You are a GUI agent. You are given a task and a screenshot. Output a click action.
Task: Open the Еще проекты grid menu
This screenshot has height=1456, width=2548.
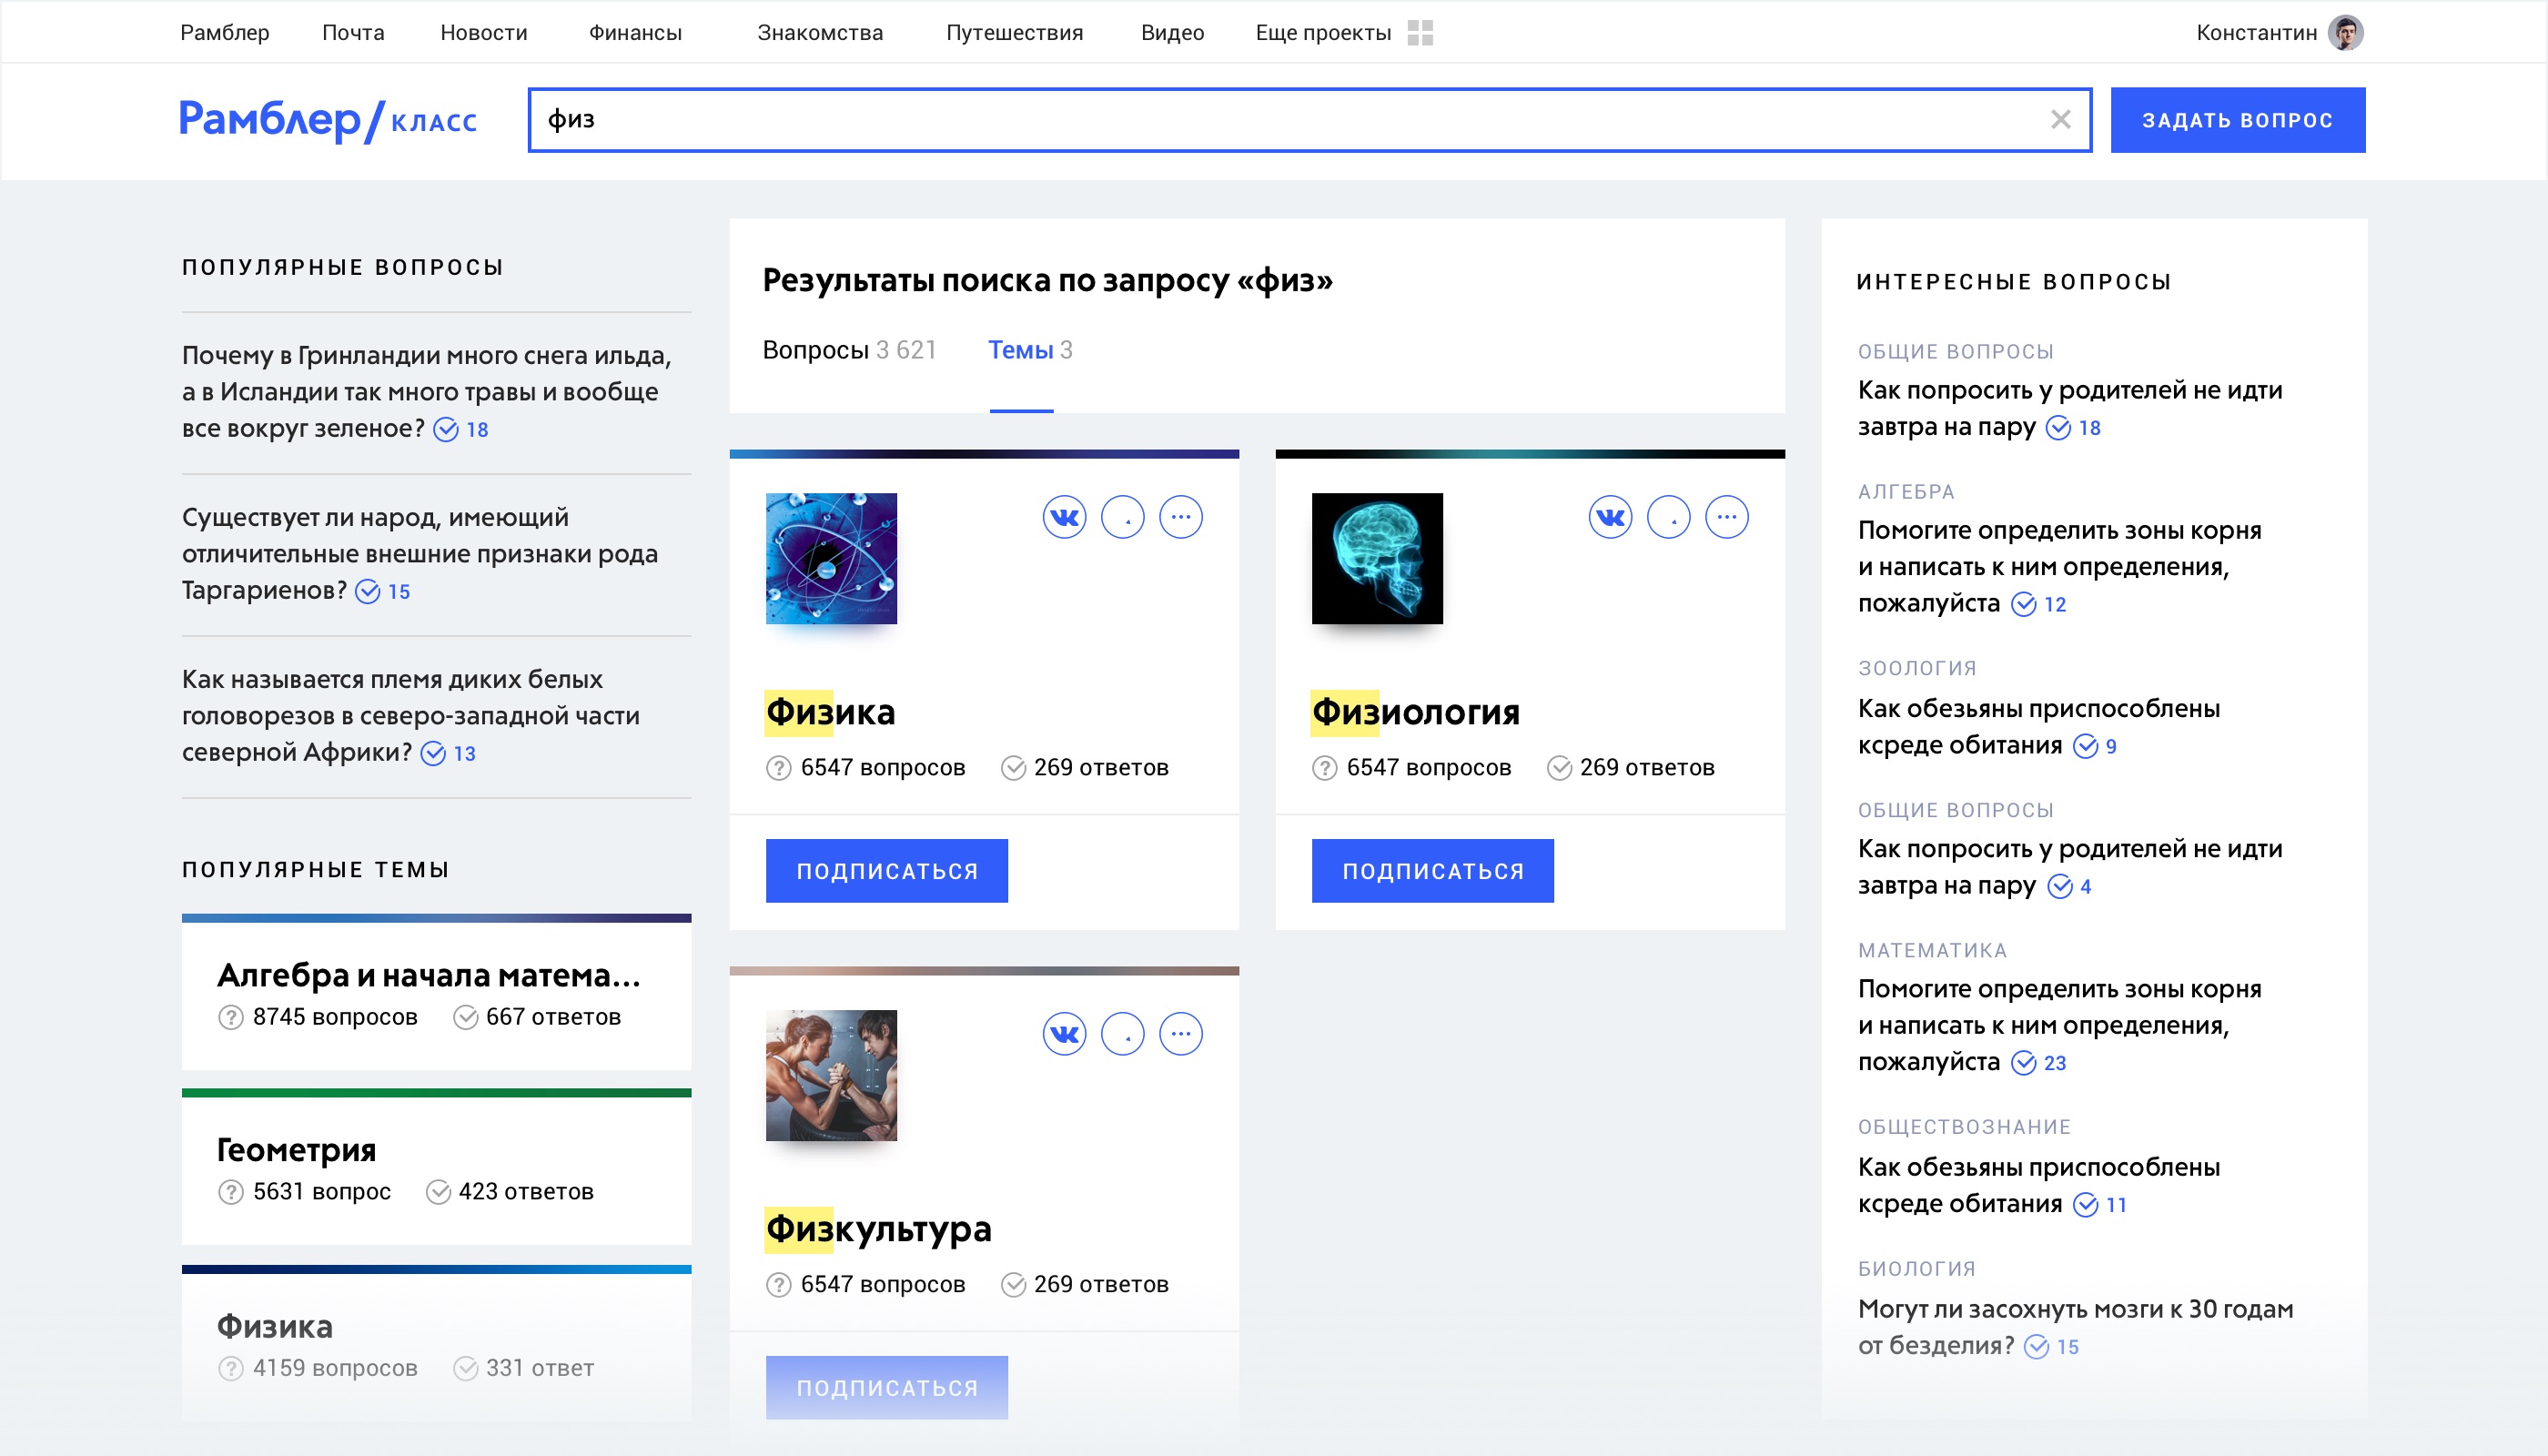click(x=1420, y=33)
